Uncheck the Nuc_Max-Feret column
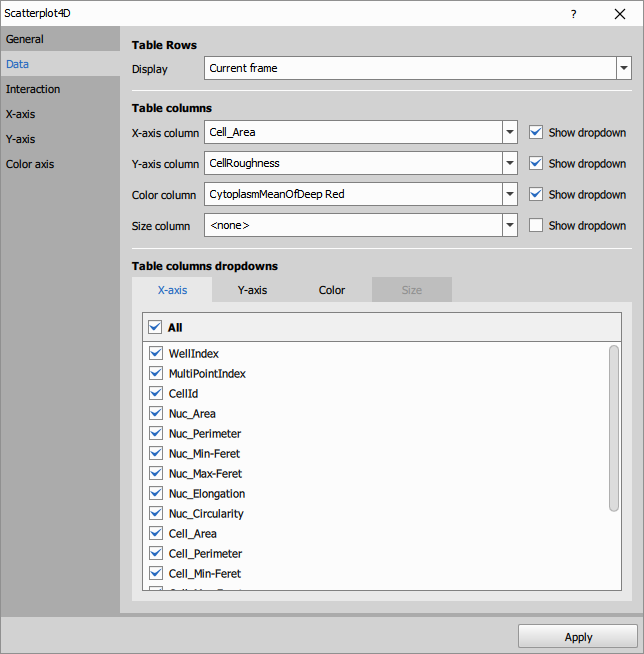This screenshot has width=644, height=654. pos(156,473)
